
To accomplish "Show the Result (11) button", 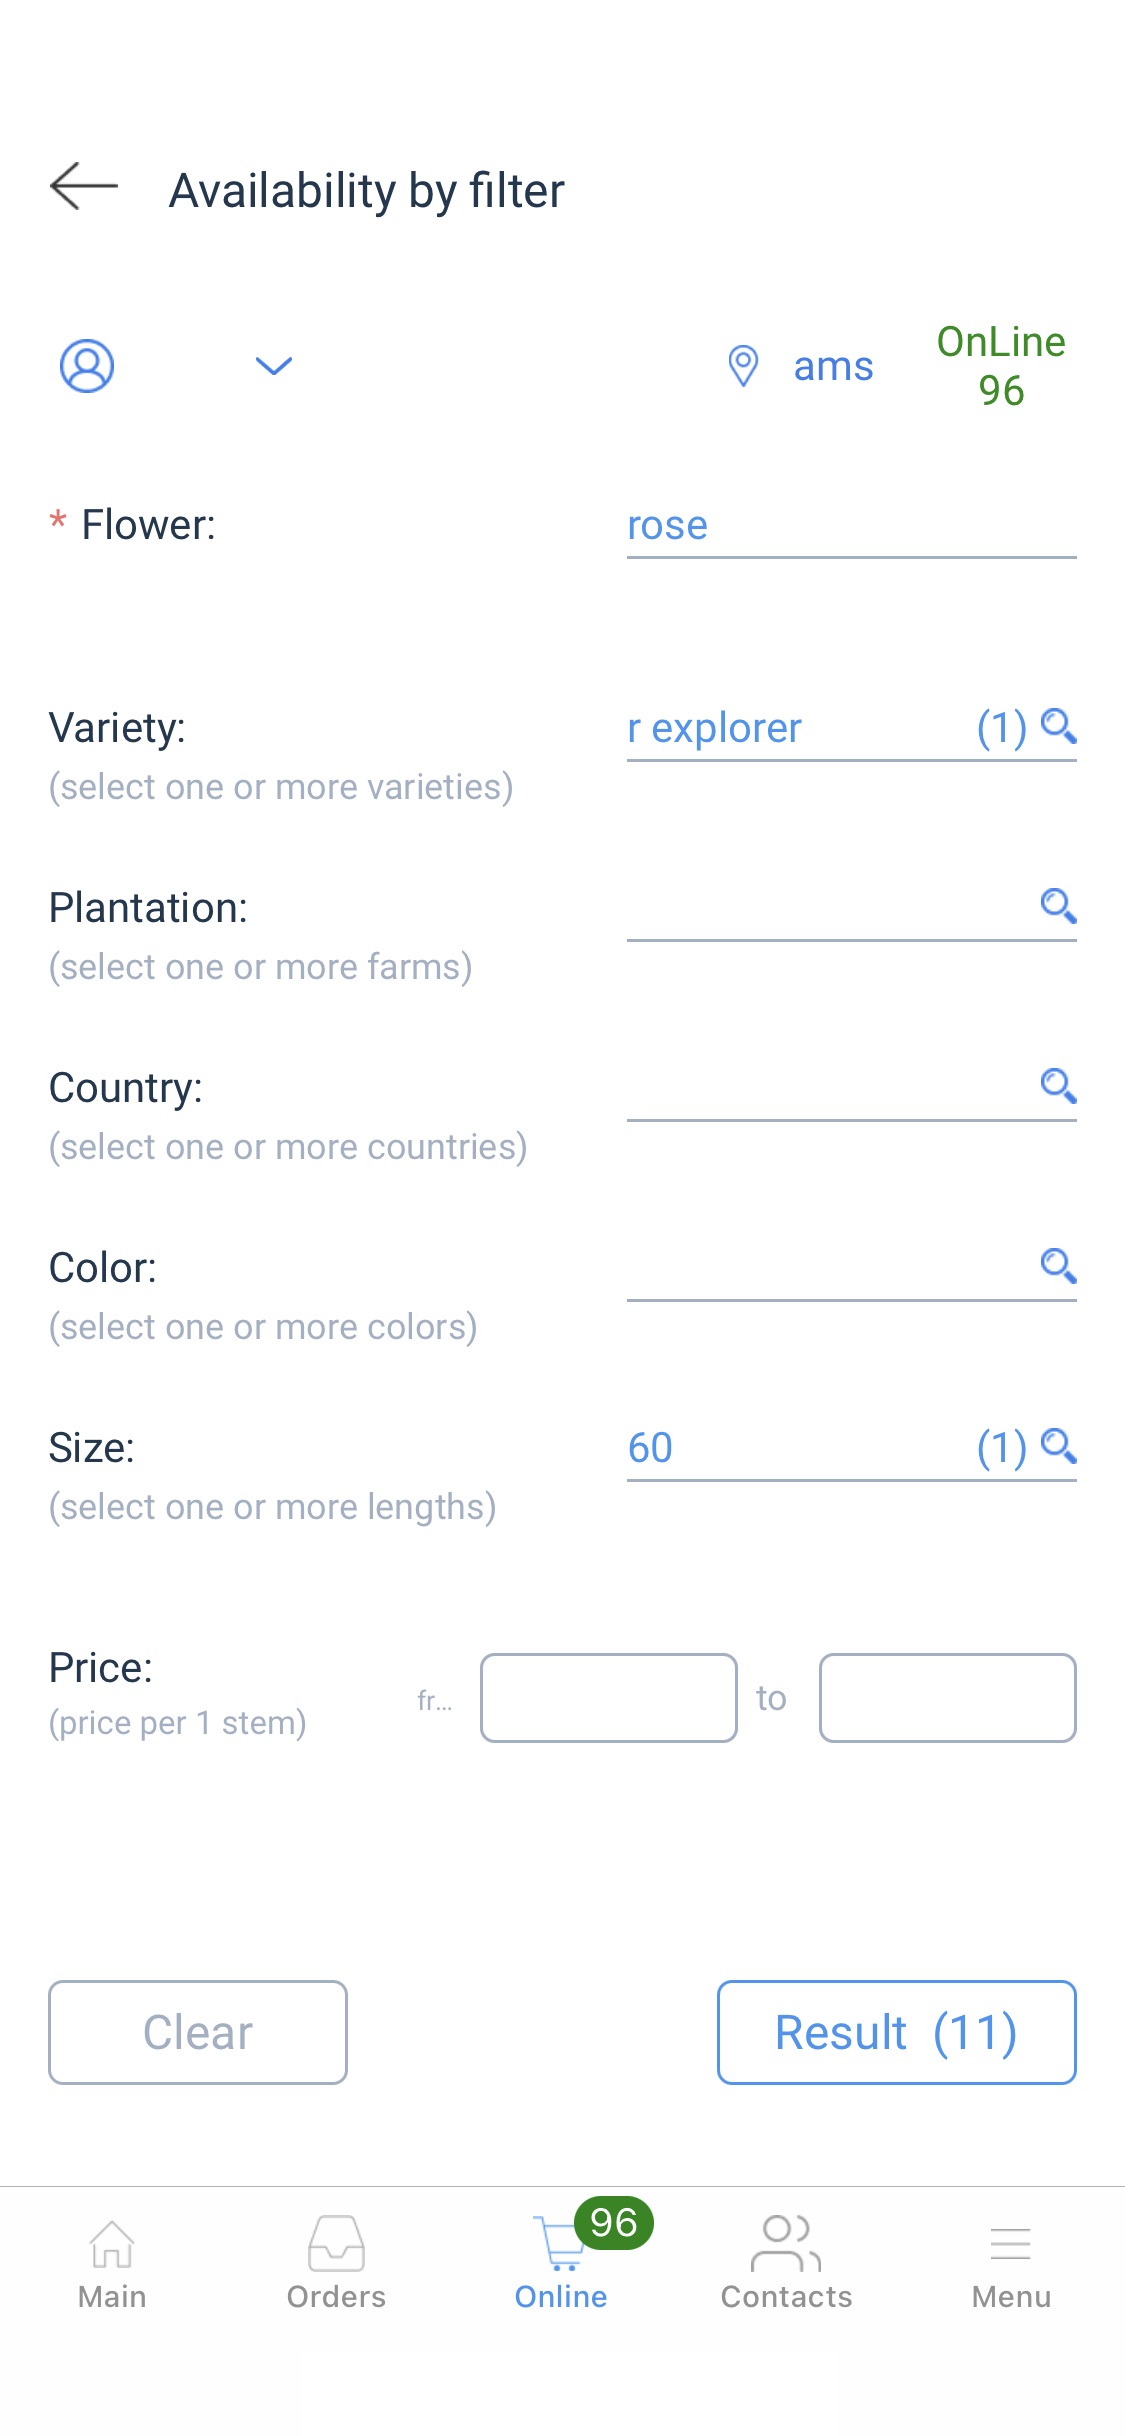I will pyautogui.click(x=896, y=2032).
